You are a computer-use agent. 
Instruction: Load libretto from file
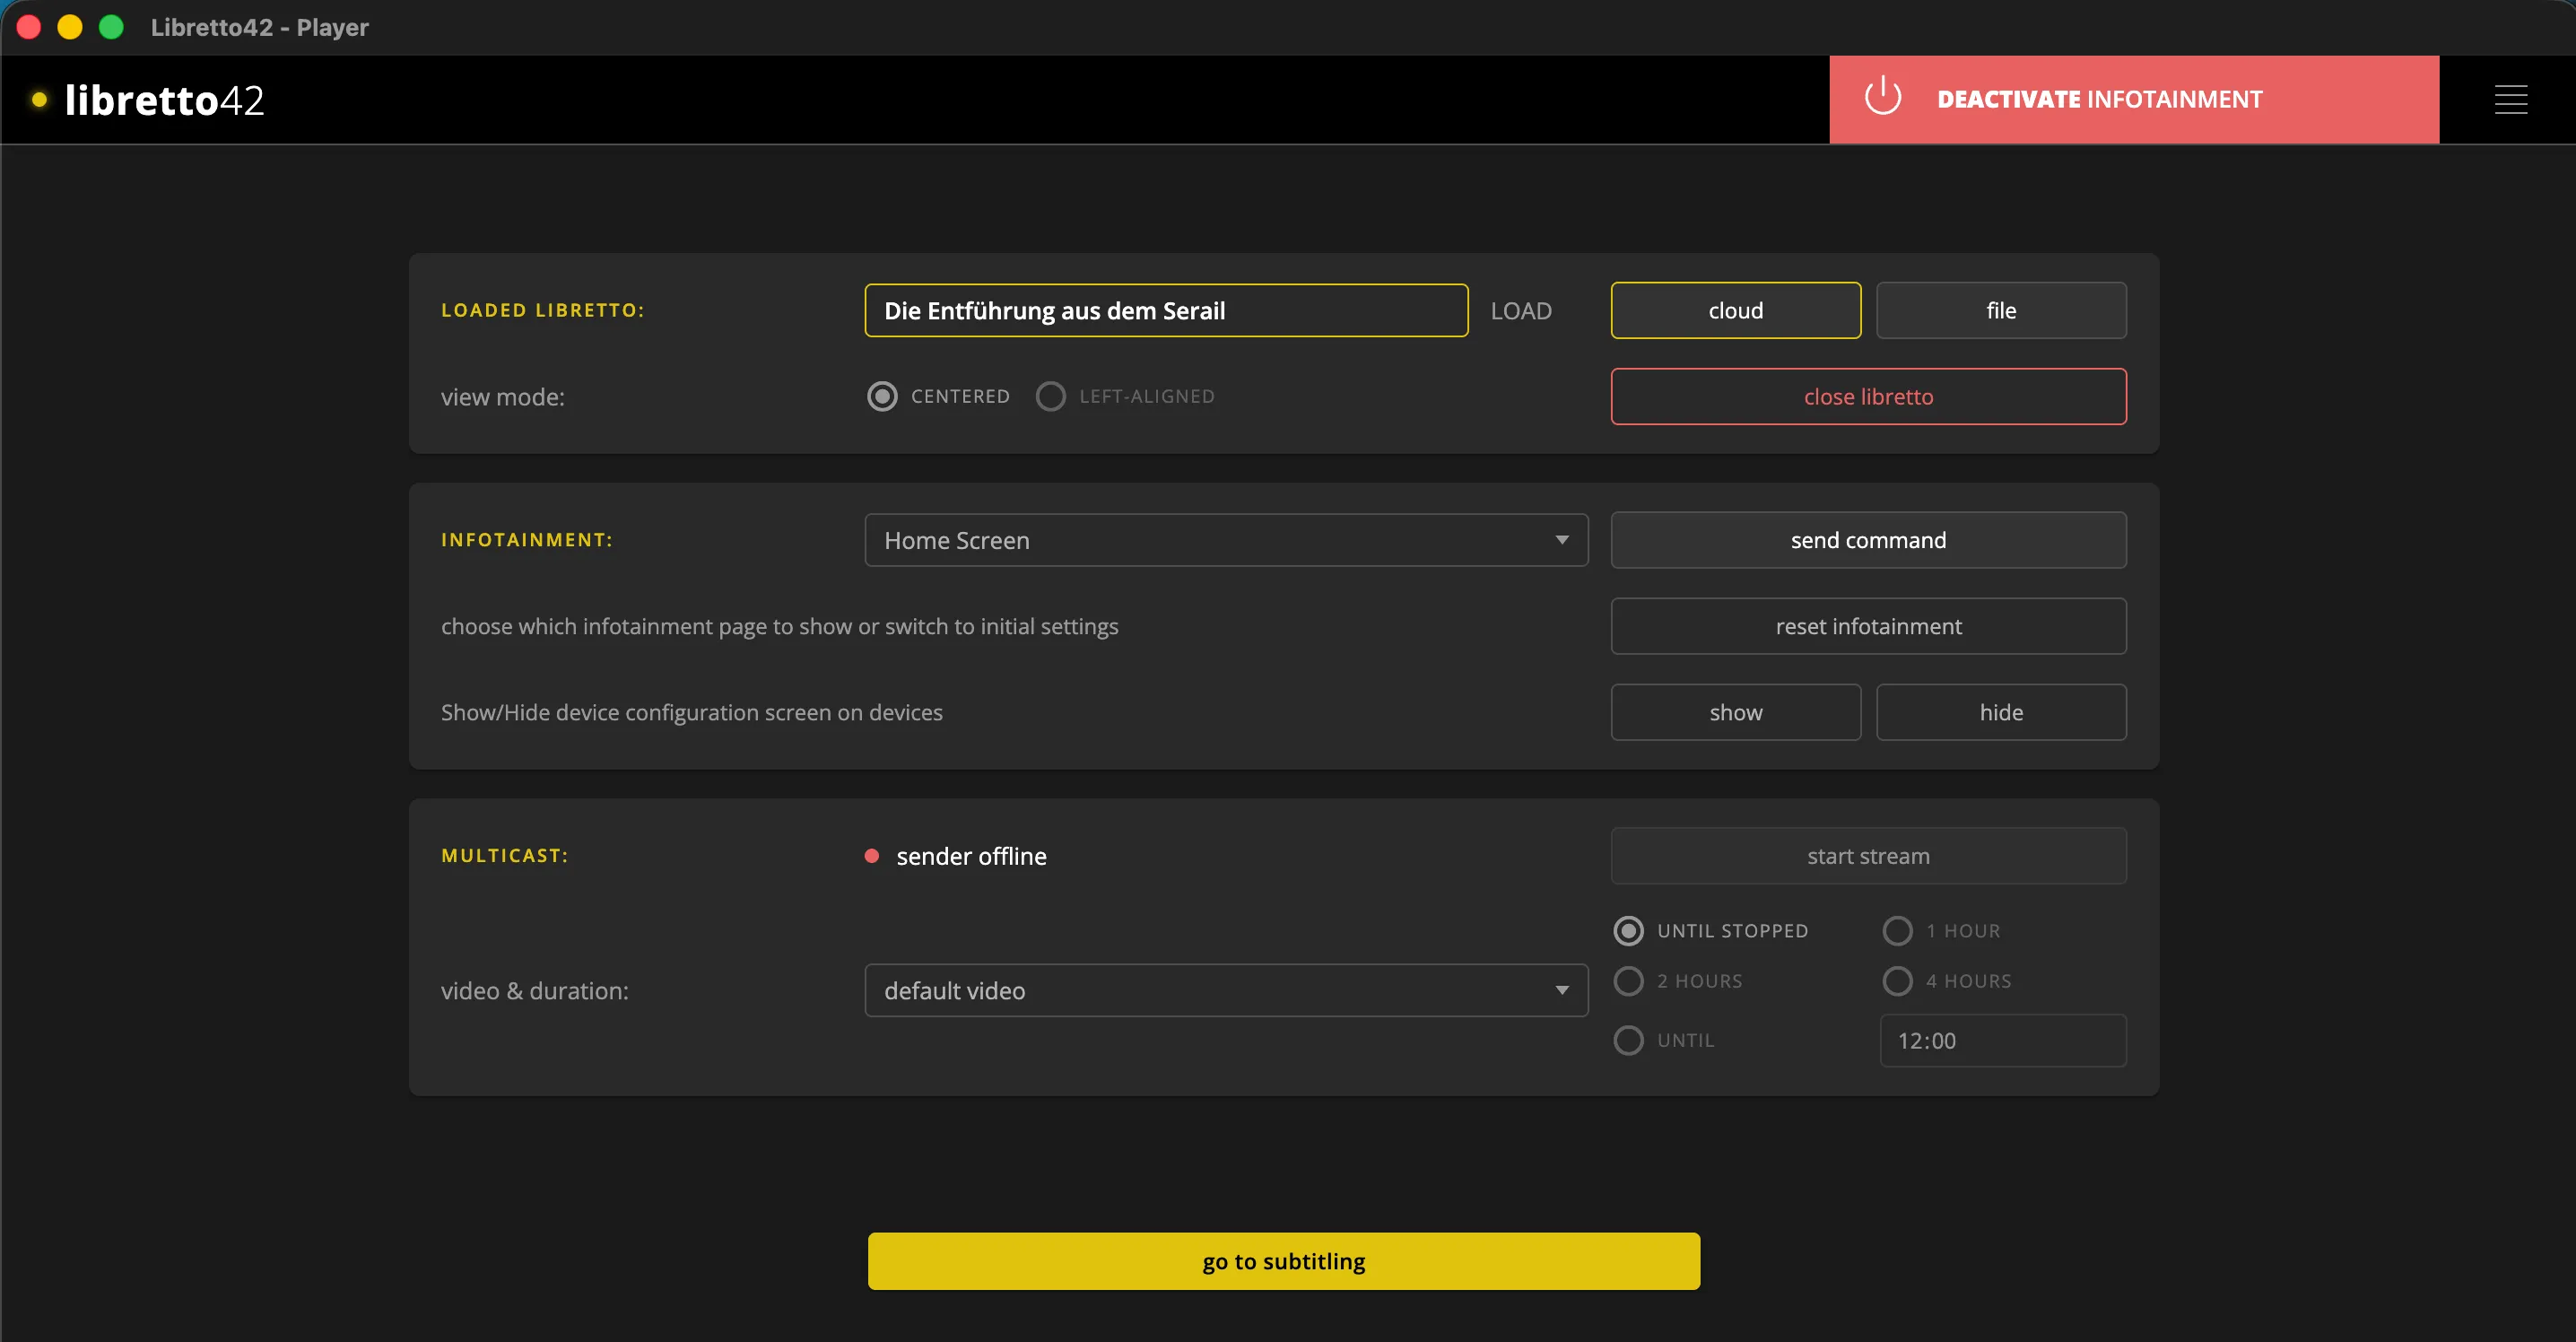[x=2001, y=310]
